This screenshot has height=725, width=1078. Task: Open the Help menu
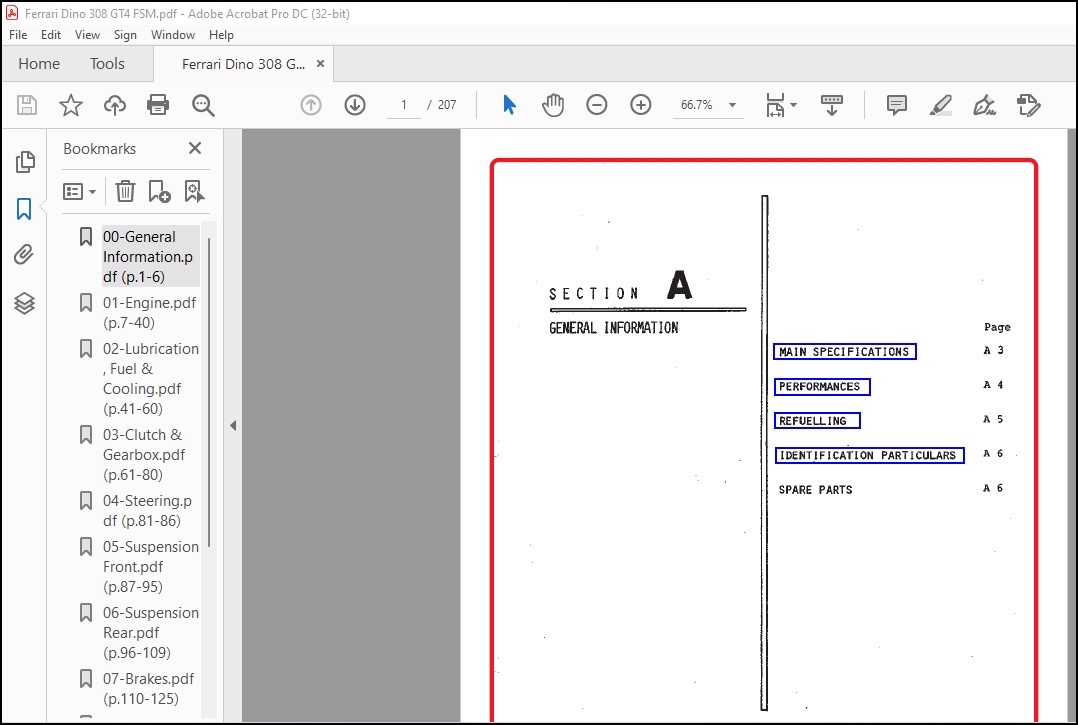coord(221,34)
